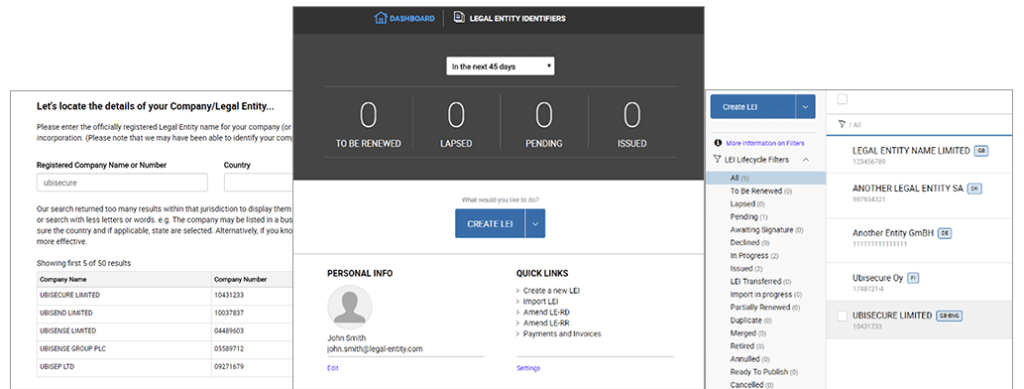Viewport: 1024px width, 389px height.
Task: Click the GB-ENG badge beside UBISECURE LIMITED
Action: [950, 316]
